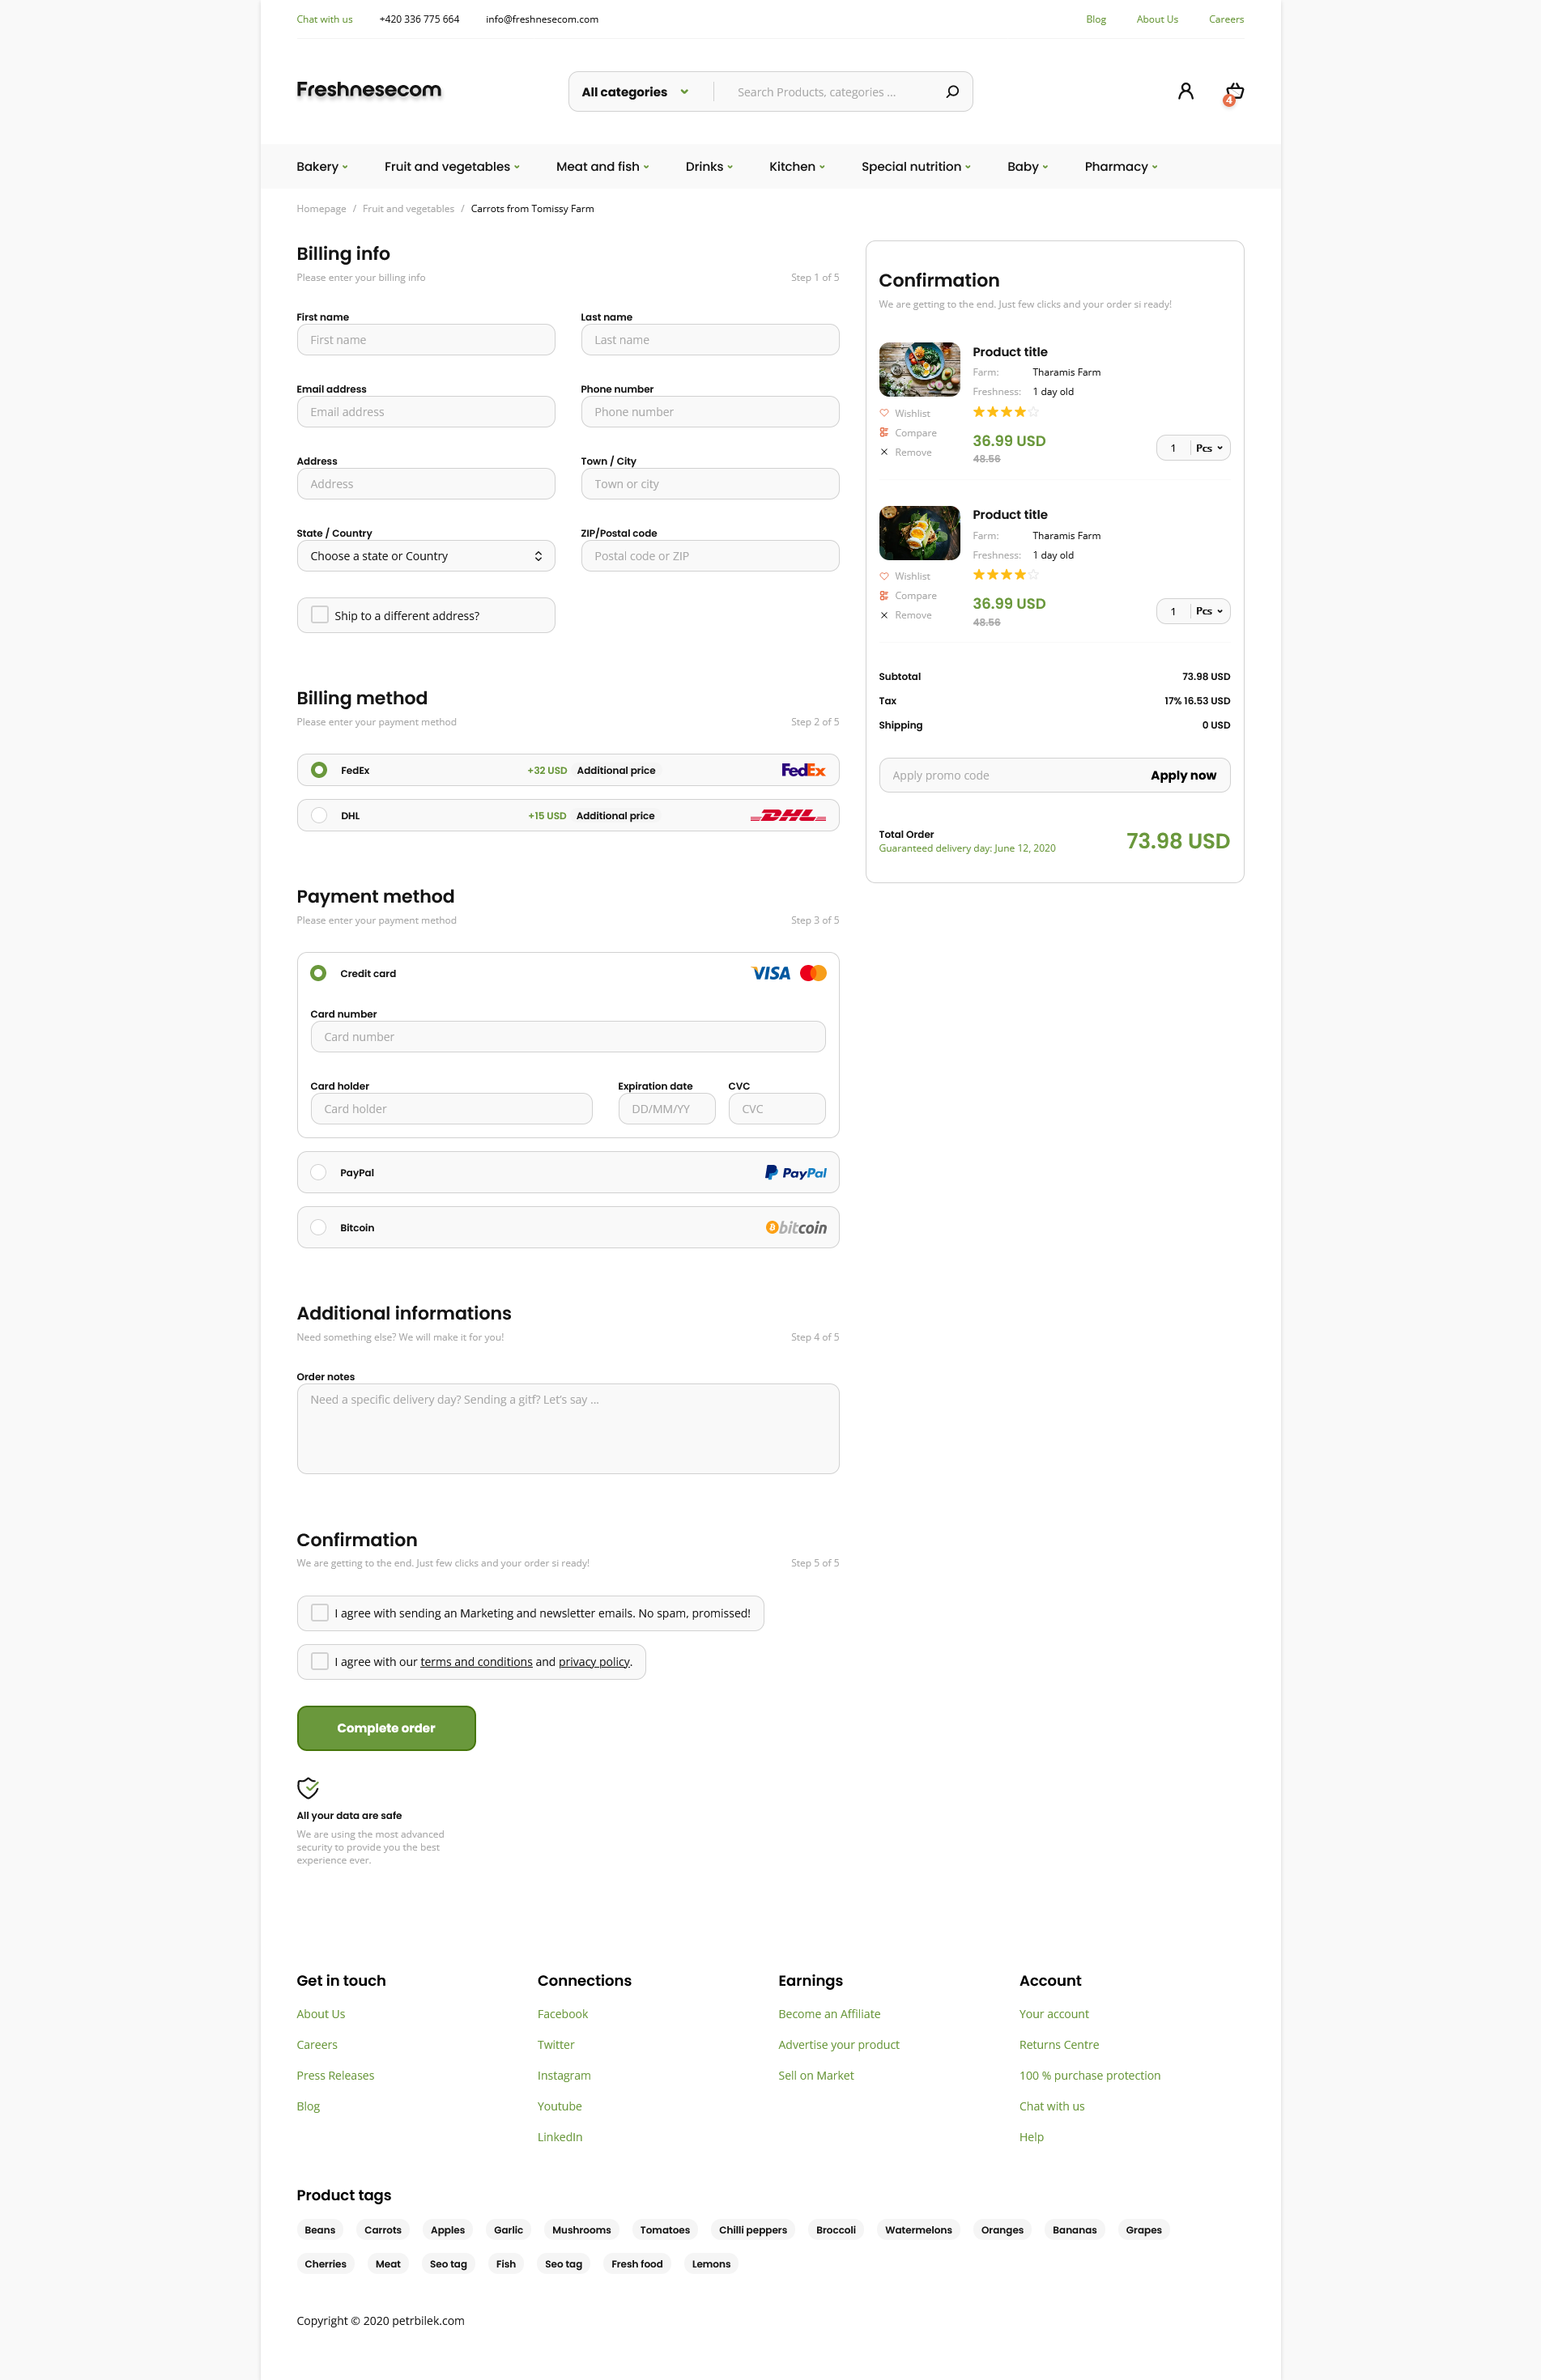Click the PayPal logo

pos(795,1172)
